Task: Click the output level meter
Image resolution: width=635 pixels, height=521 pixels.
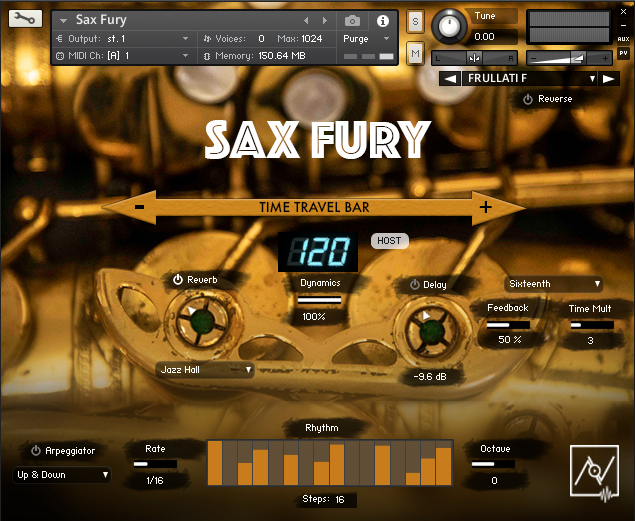Action: click(x=569, y=27)
